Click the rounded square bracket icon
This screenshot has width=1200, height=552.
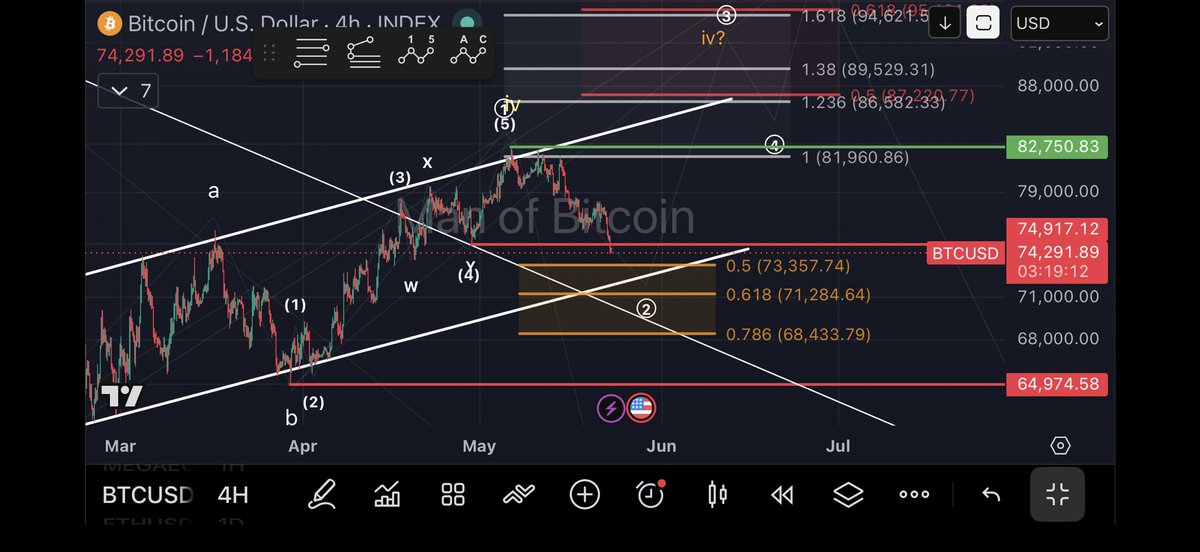click(x=983, y=23)
